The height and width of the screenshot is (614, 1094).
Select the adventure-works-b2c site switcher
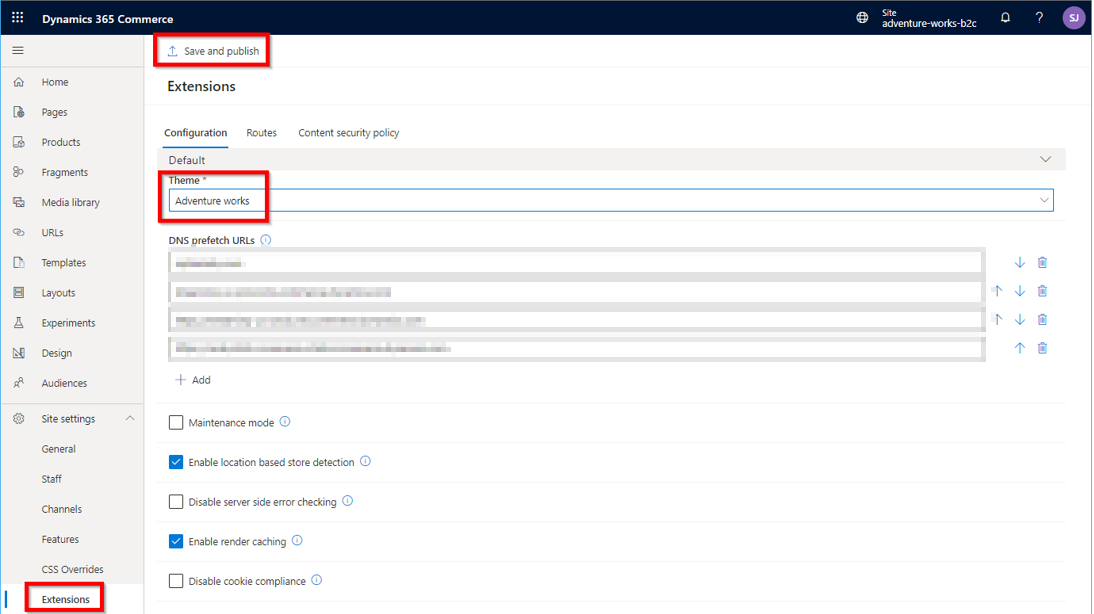click(922, 17)
